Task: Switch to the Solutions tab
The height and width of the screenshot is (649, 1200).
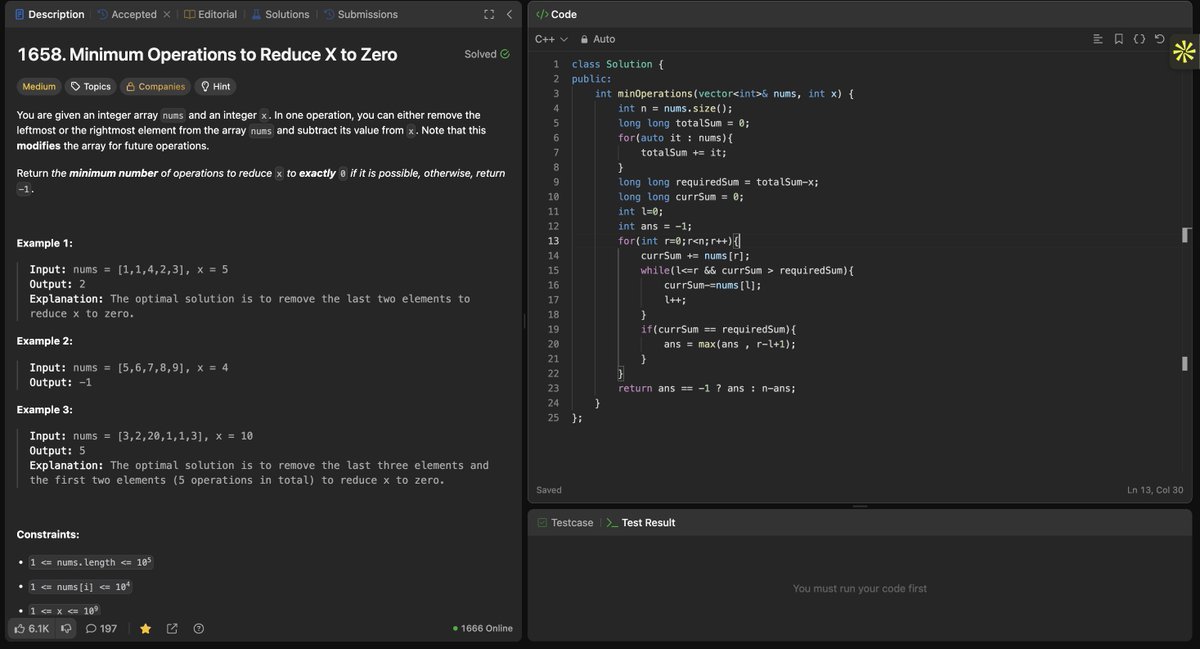Action: (x=280, y=14)
